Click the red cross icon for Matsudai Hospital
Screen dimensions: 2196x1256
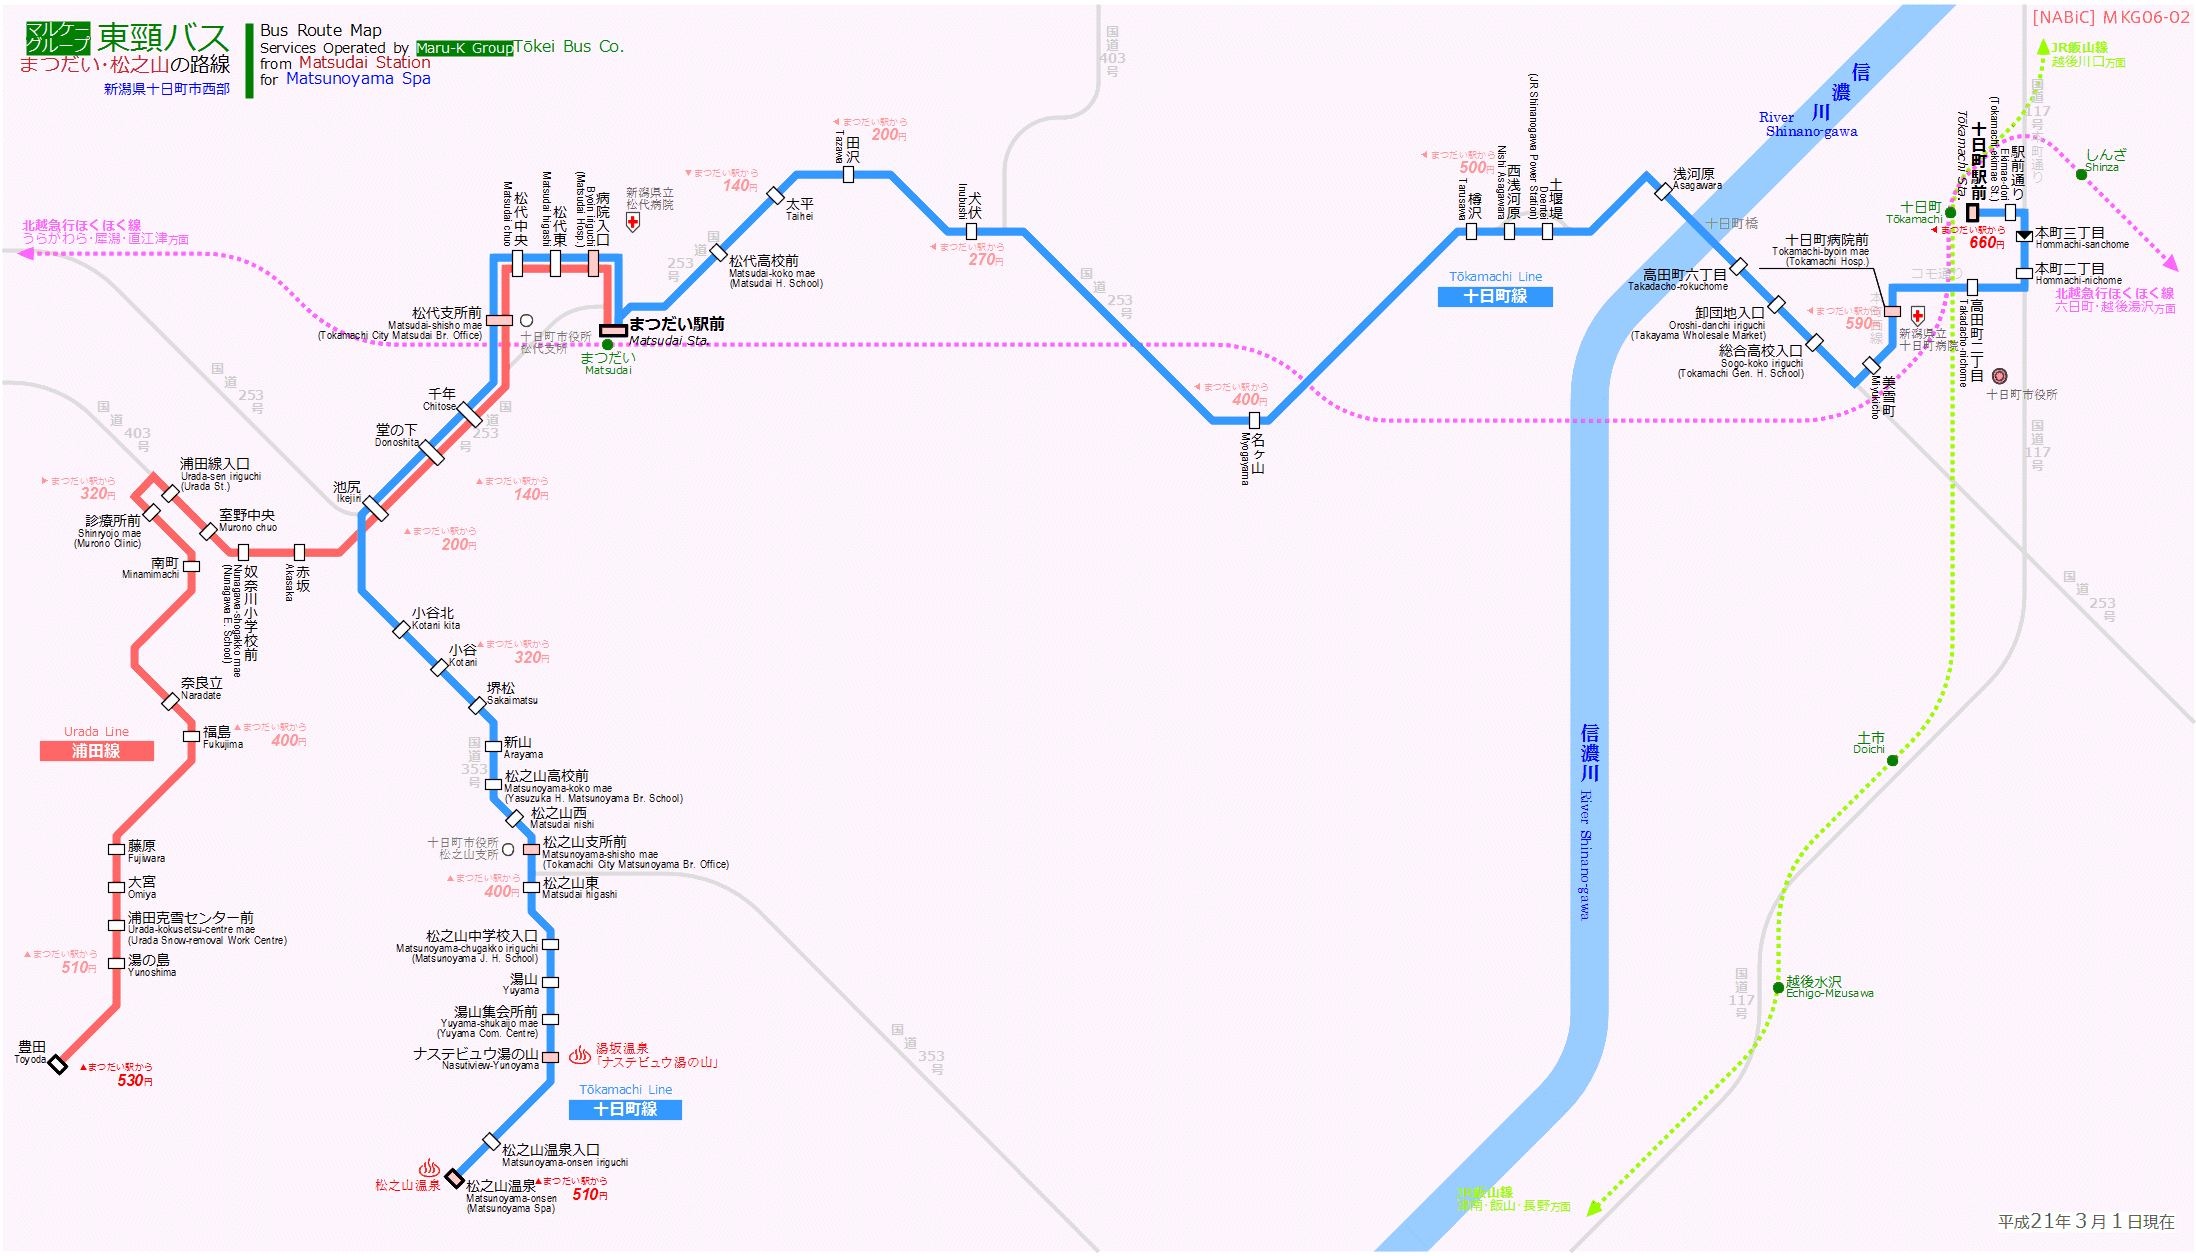pyautogui.click(x=633, y=222)
